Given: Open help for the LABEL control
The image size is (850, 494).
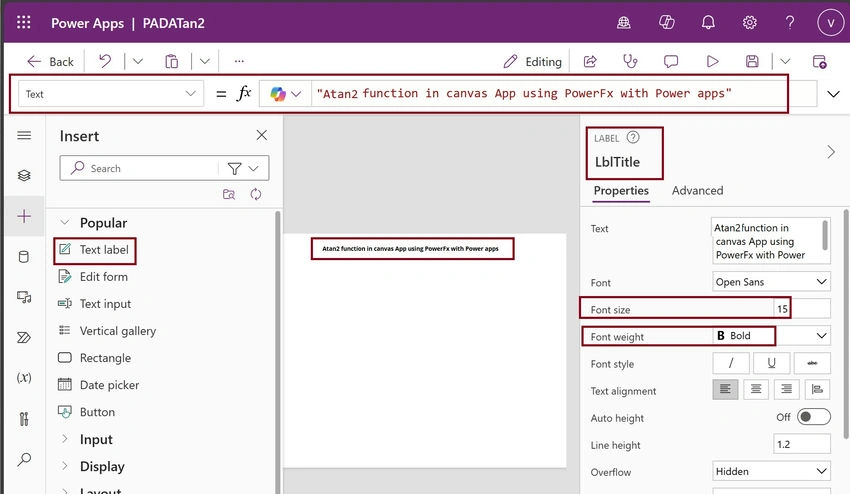Looking at the screenshot, I should tap(633, 137).
